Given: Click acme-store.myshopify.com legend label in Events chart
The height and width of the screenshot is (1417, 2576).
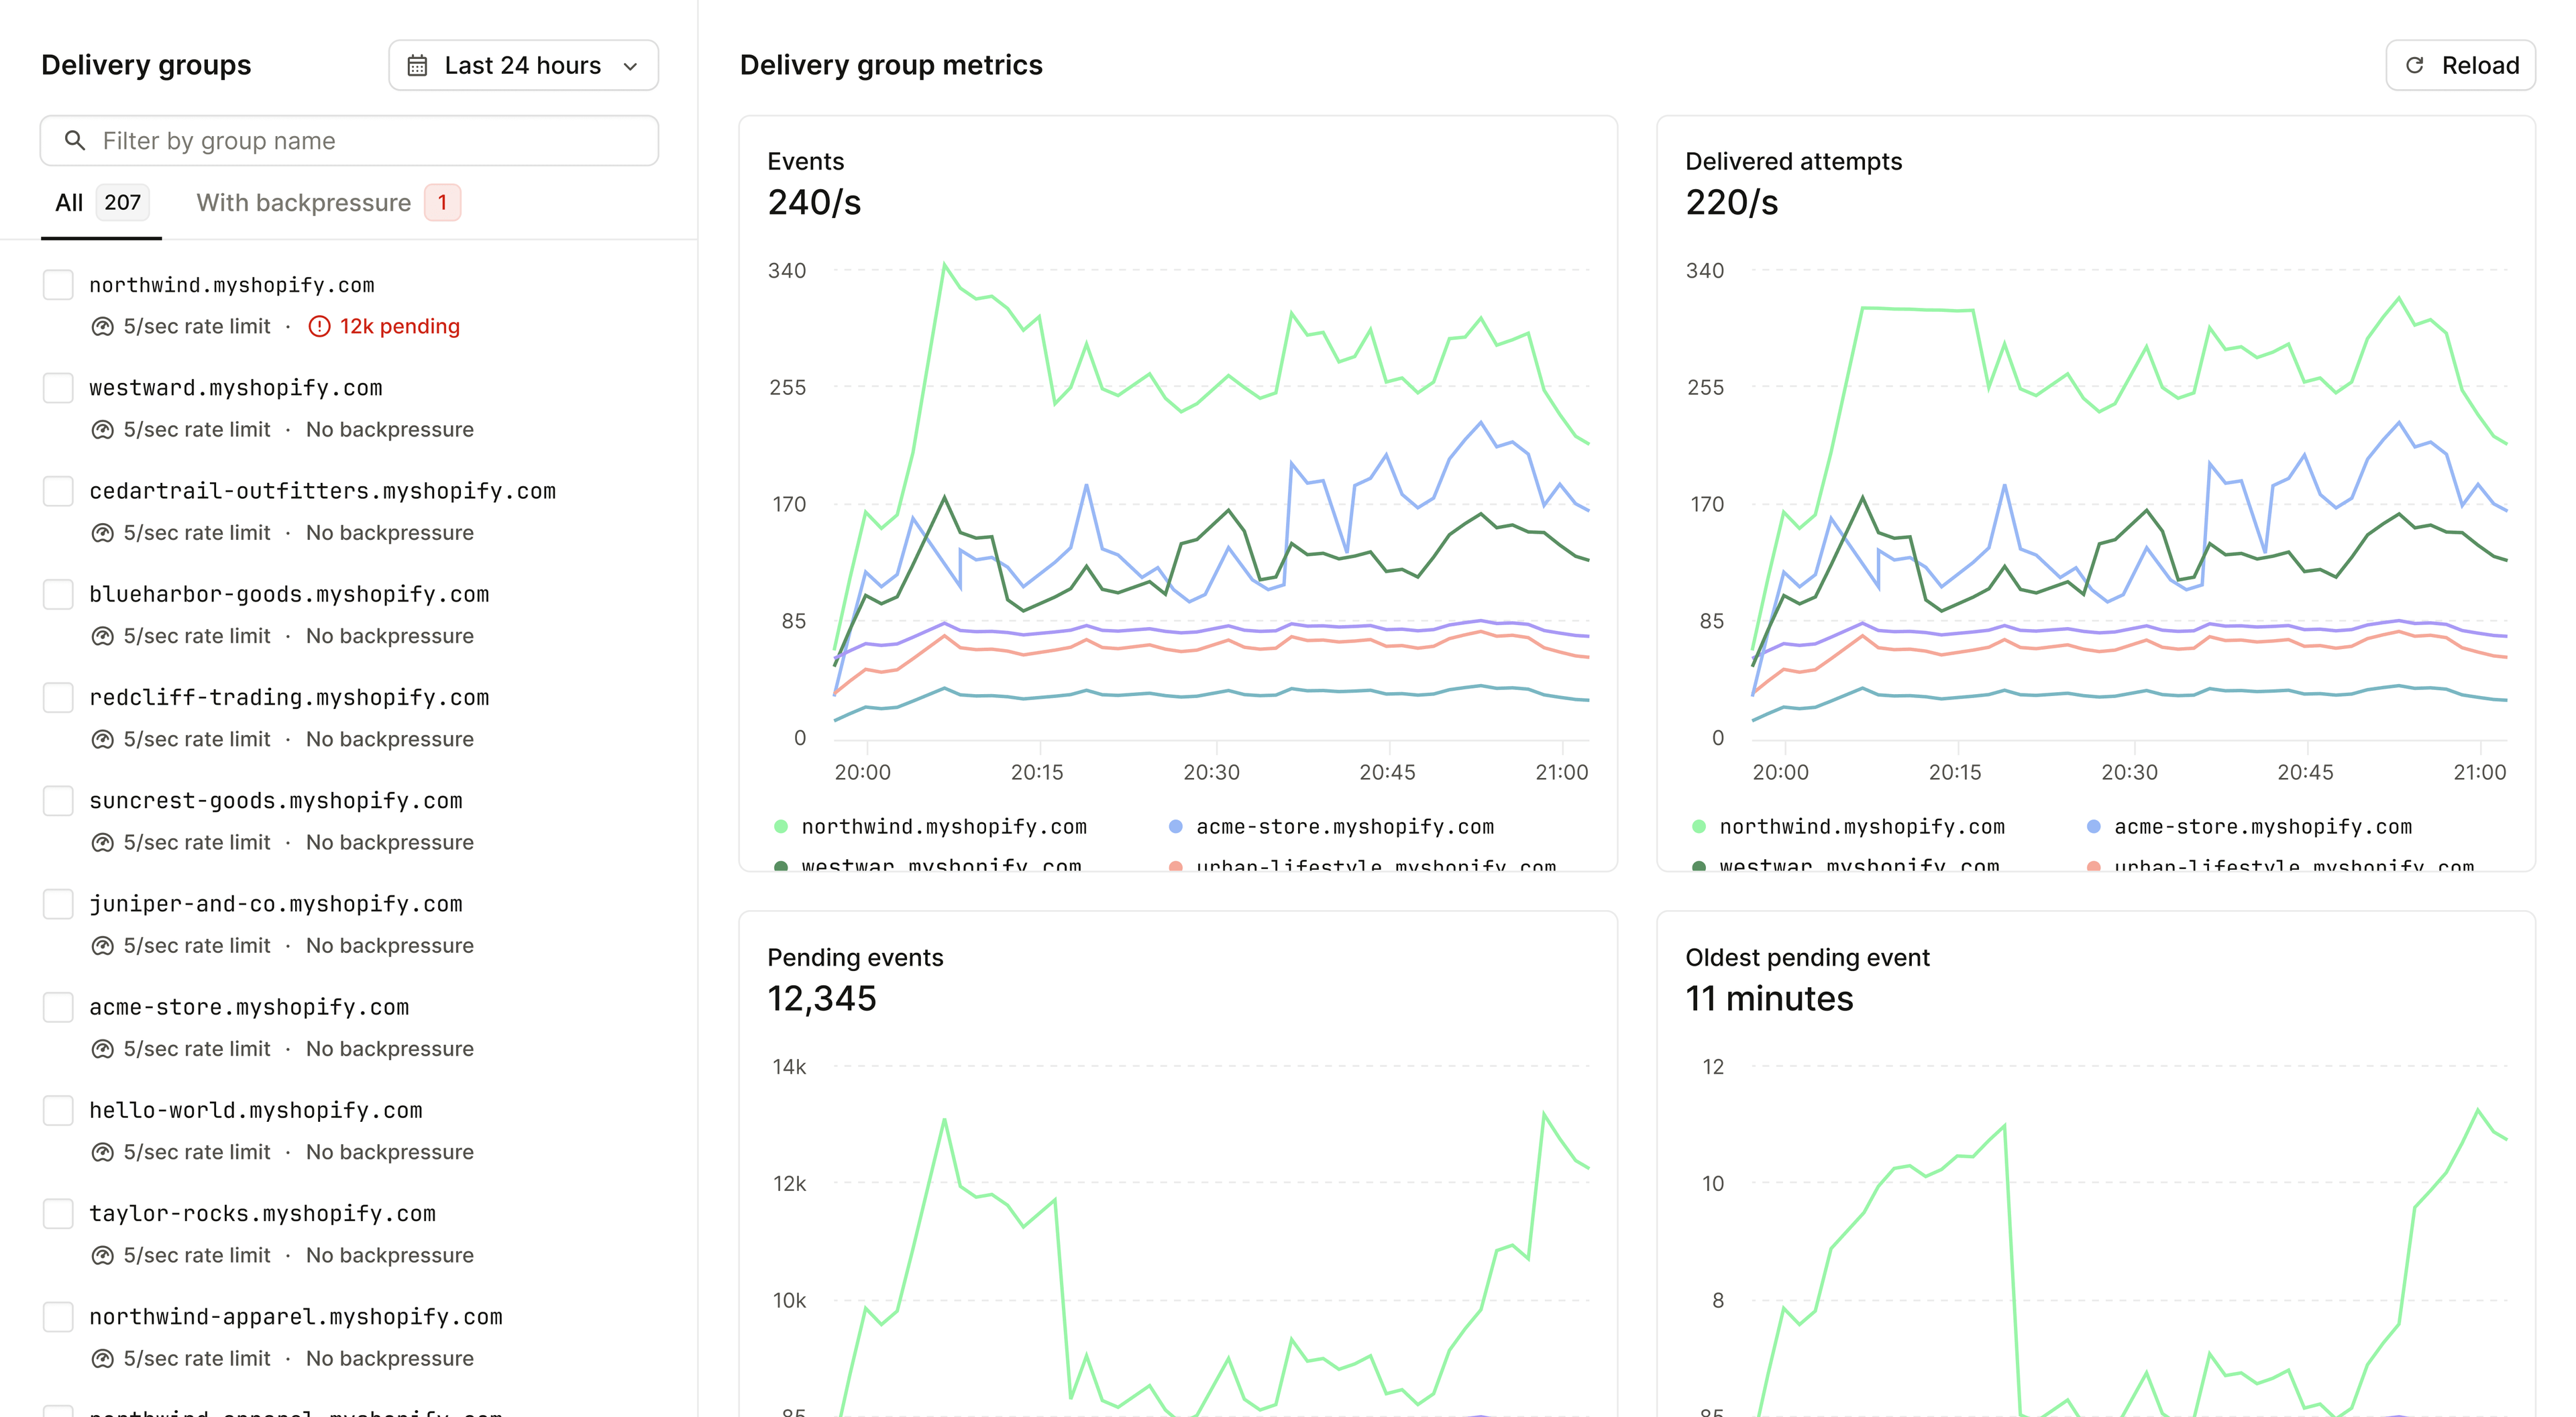Looking at the screenshot, I should point(1345,827).
